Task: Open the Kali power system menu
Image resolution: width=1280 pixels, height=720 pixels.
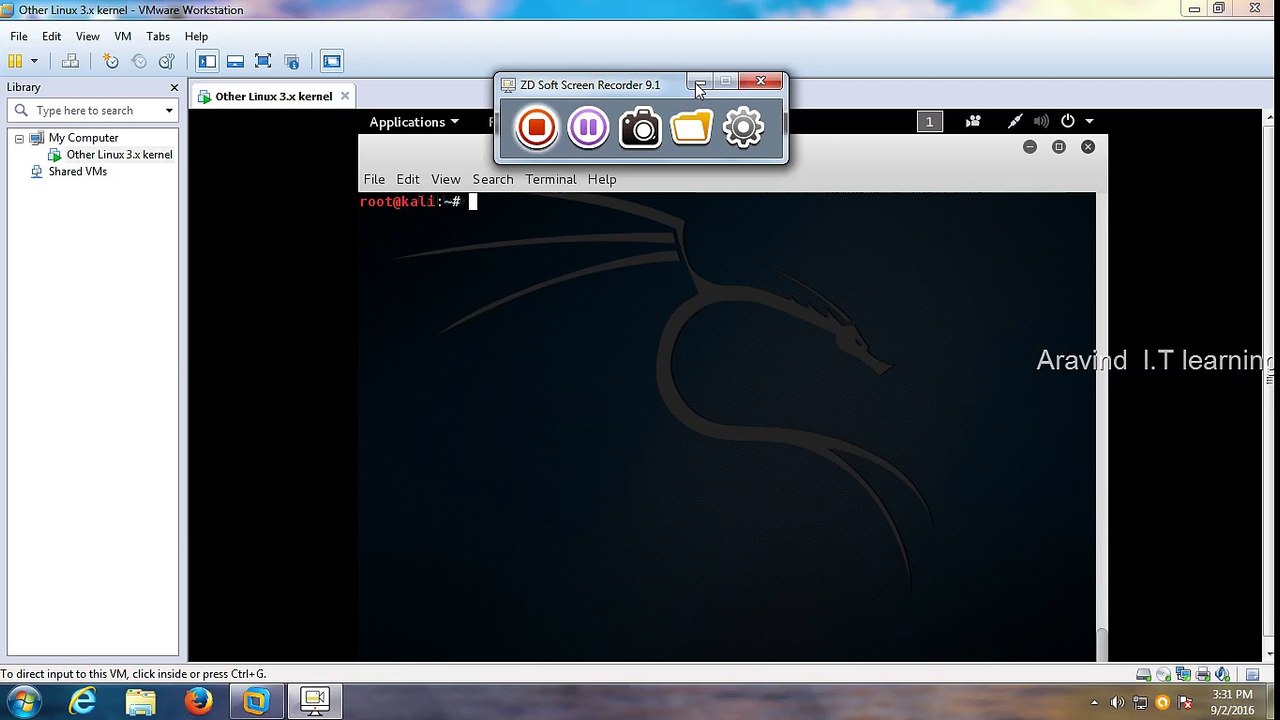Action: 1076,122
